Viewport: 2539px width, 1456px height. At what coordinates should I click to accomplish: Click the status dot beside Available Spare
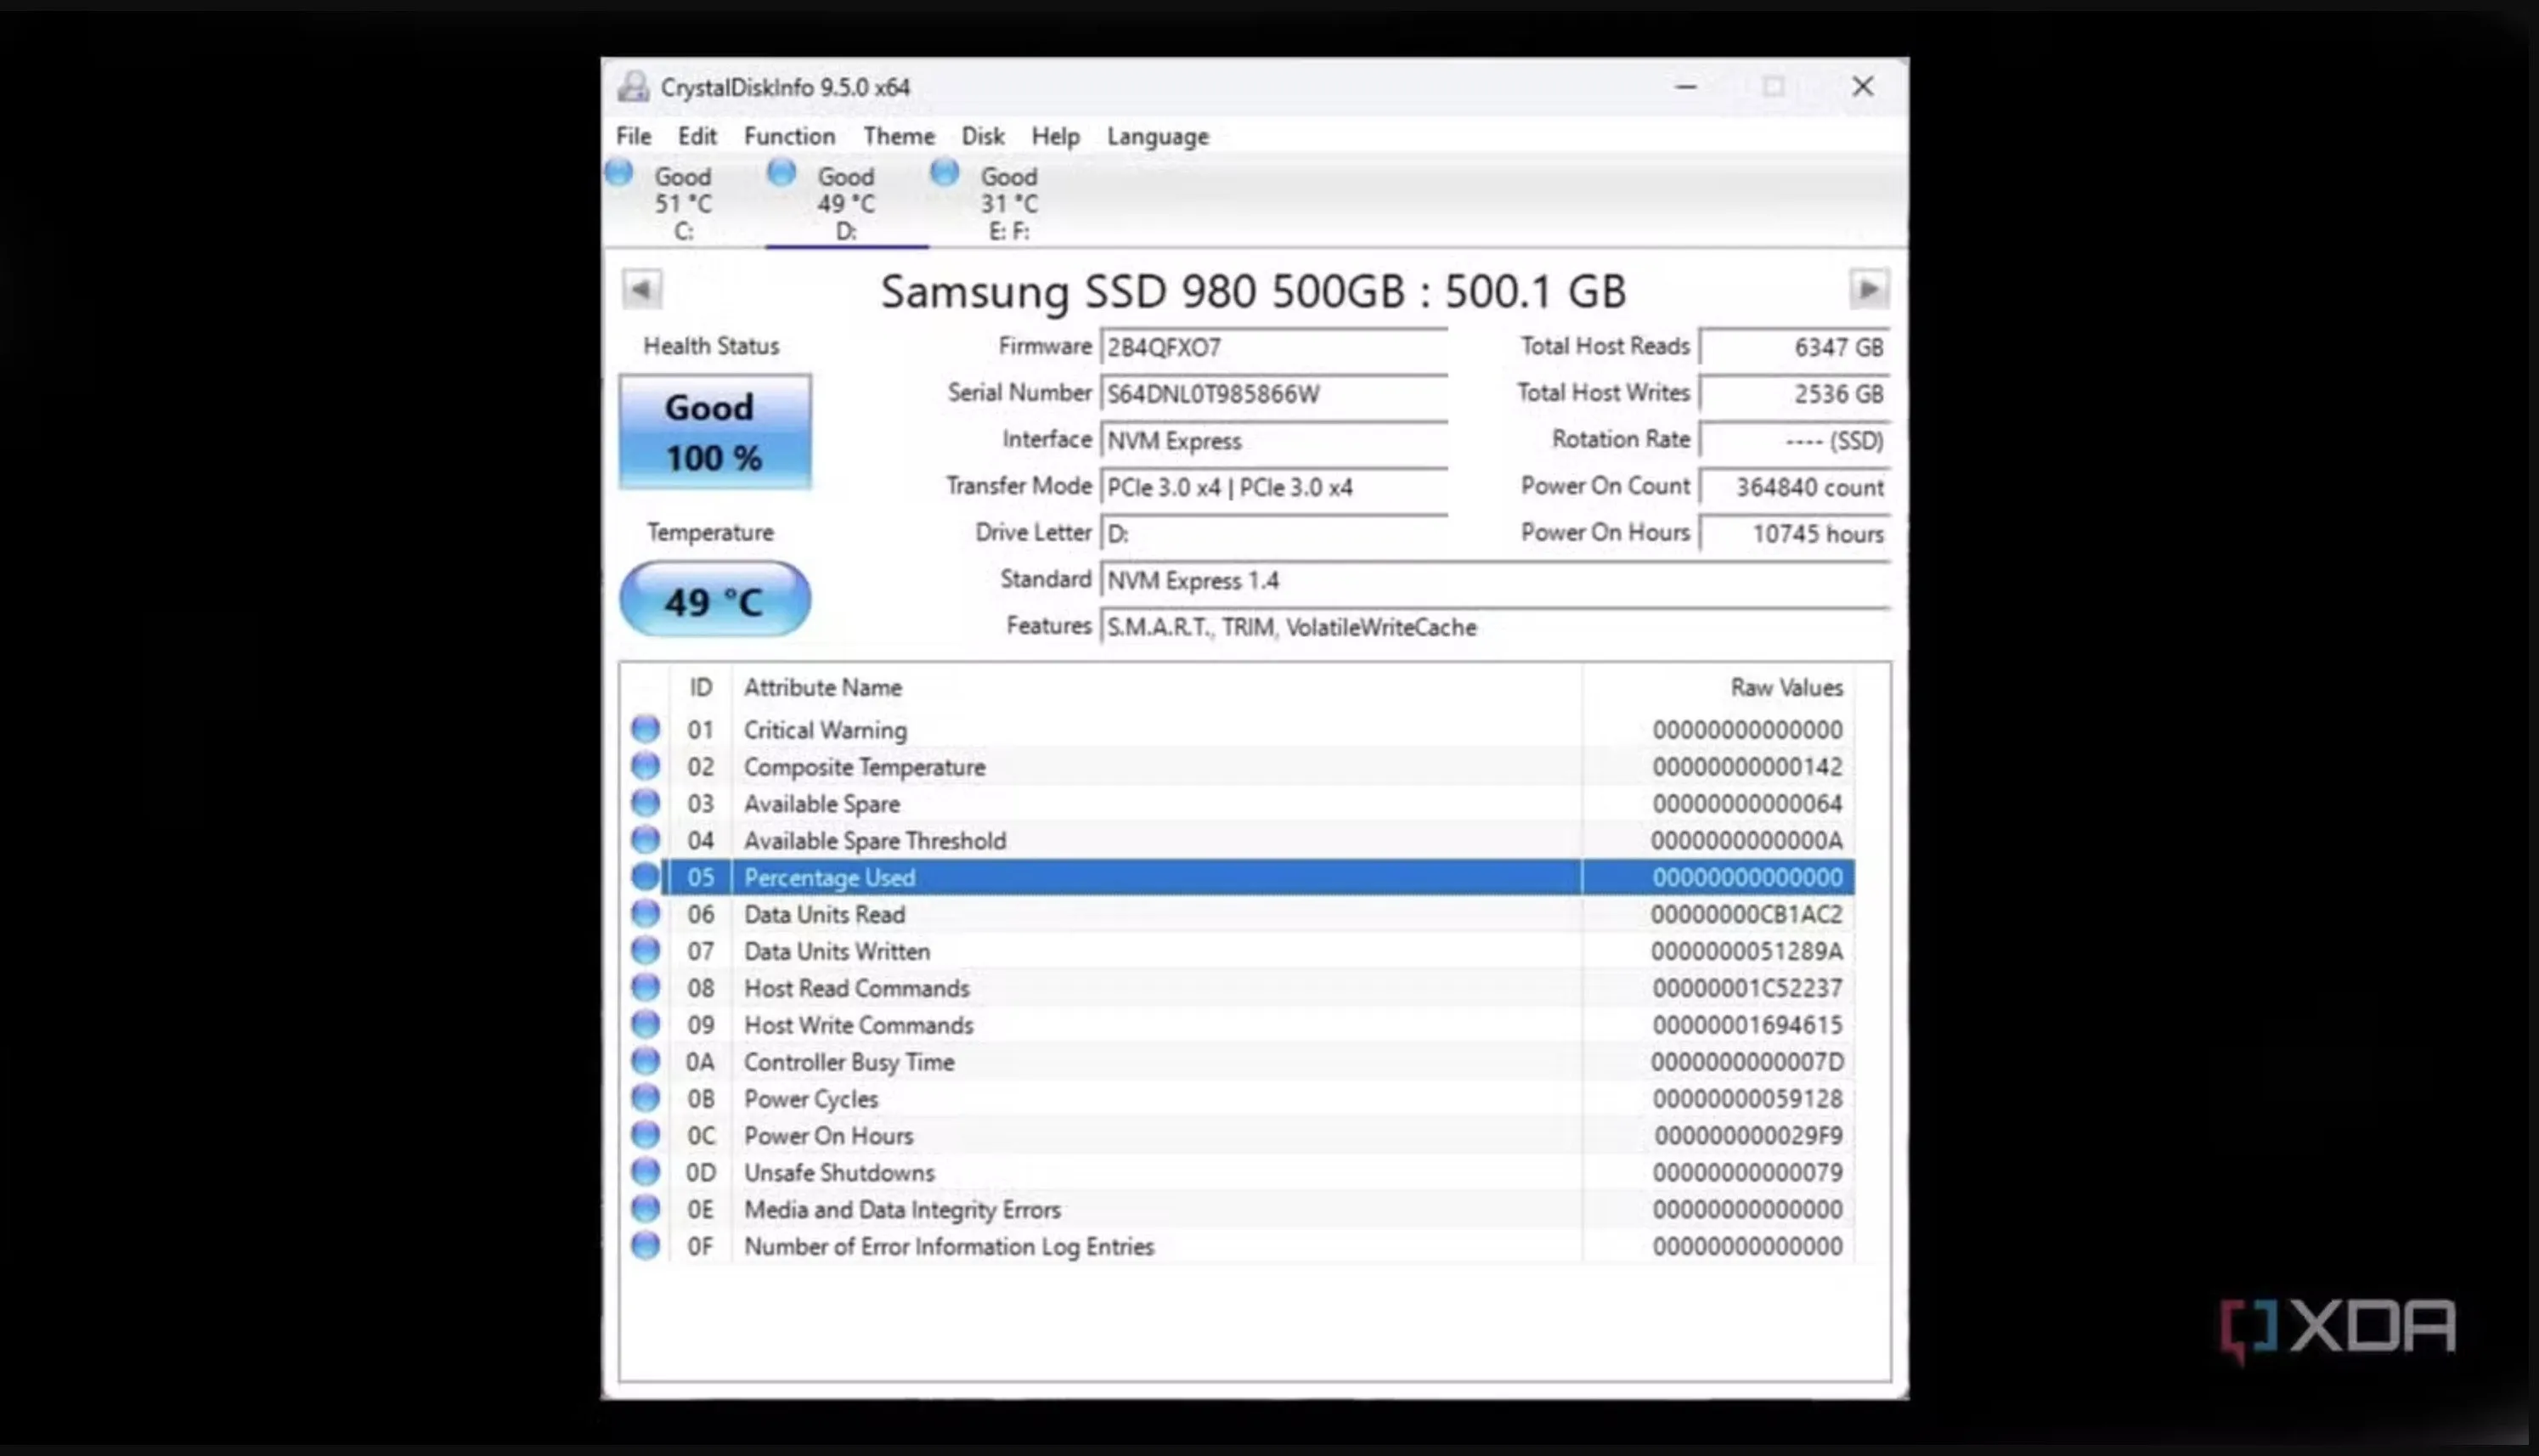point(645,803)
